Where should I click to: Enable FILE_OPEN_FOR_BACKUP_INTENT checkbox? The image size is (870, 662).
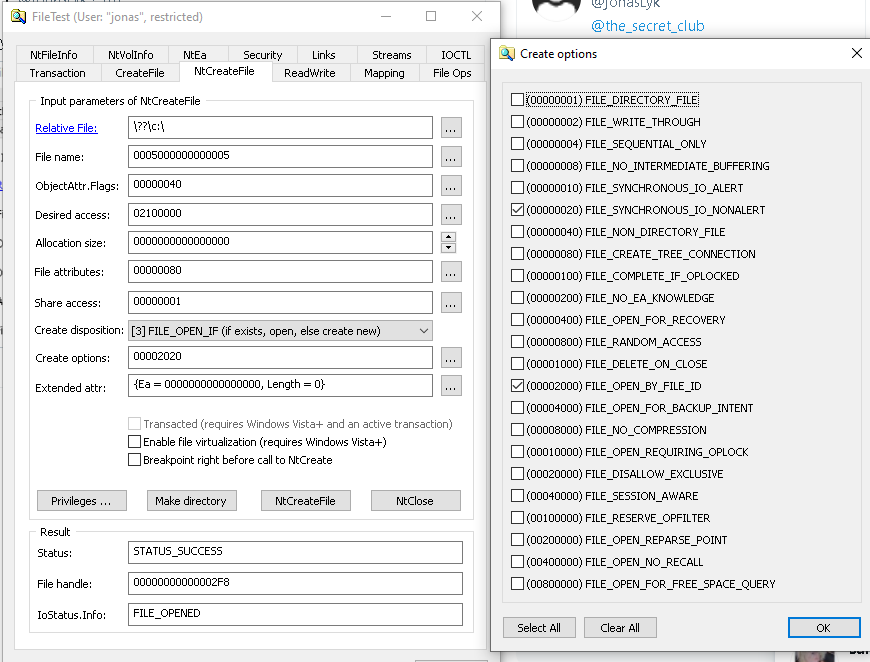coord(517,408)
